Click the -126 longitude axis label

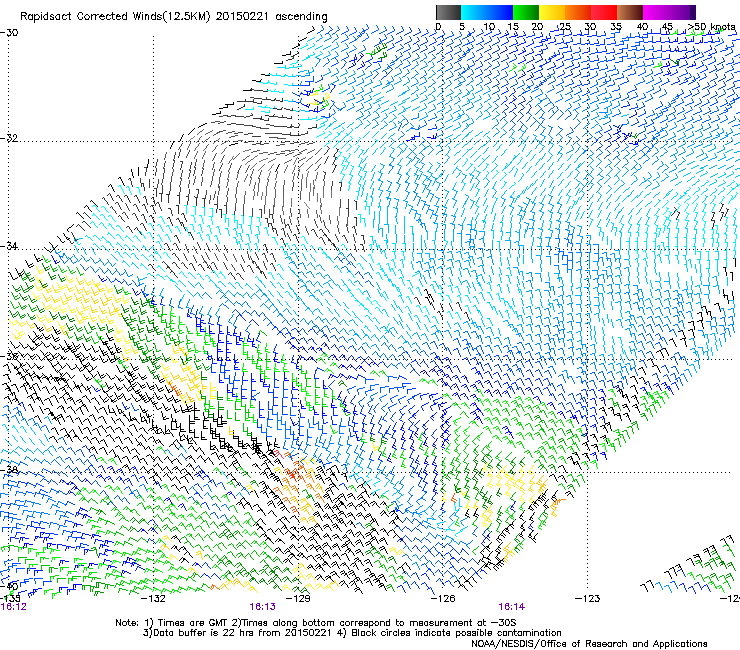pyautogui.click(x=443, y=599)
